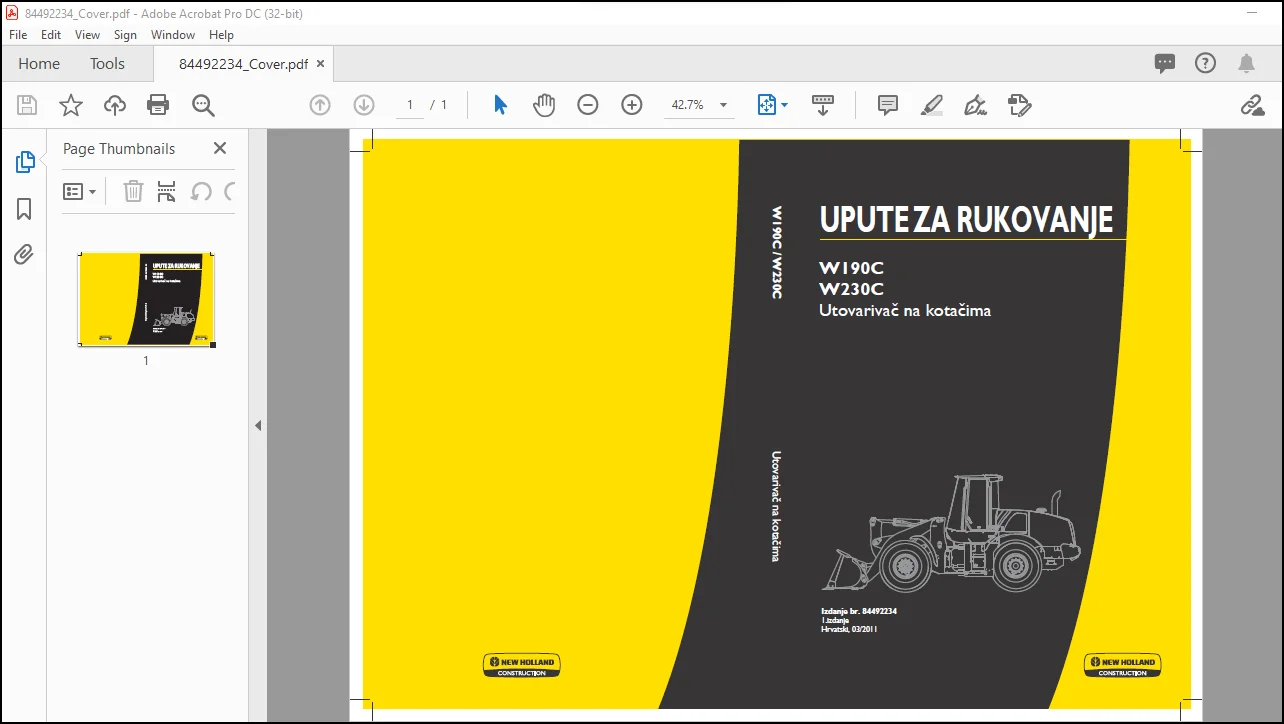Zoom out with the minus button
The width and height of the screenshot is (1284, 724).
tap(588, 105)
